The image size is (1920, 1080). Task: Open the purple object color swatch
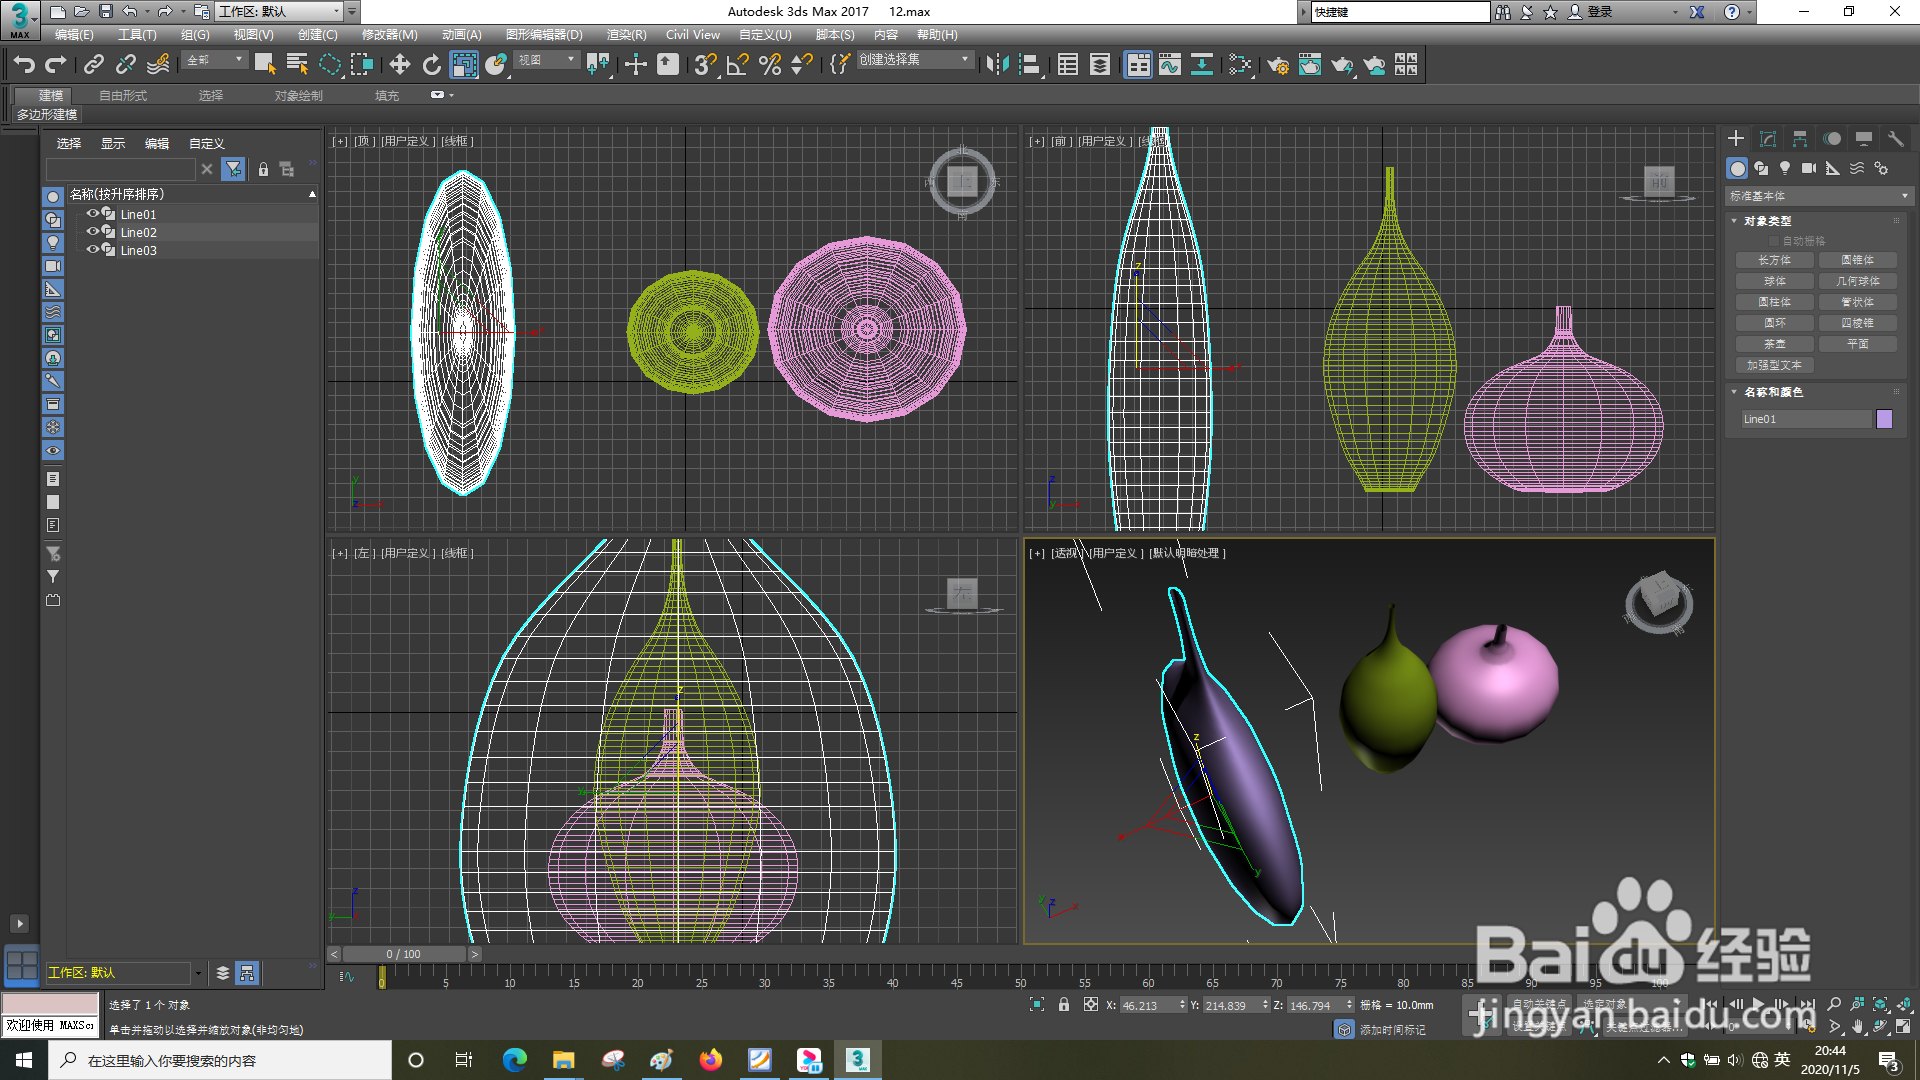[1885, 419]
